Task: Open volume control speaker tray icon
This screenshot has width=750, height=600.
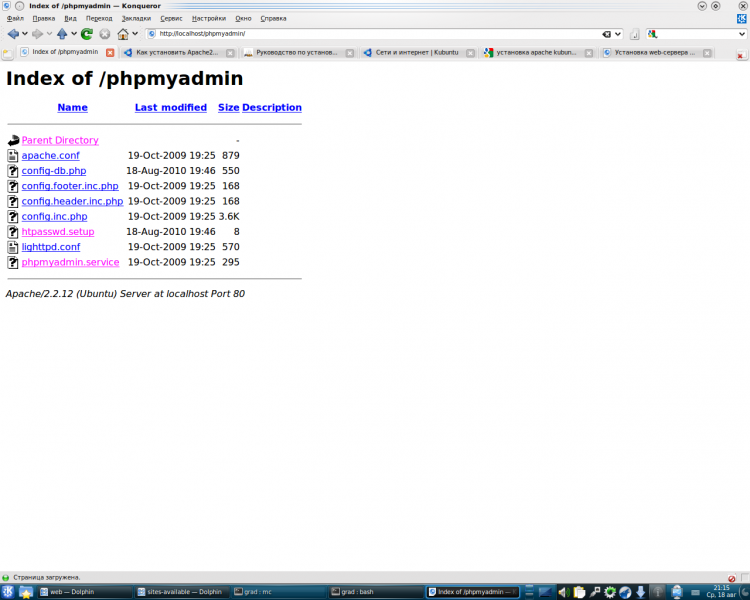Action: click(563, 592)
